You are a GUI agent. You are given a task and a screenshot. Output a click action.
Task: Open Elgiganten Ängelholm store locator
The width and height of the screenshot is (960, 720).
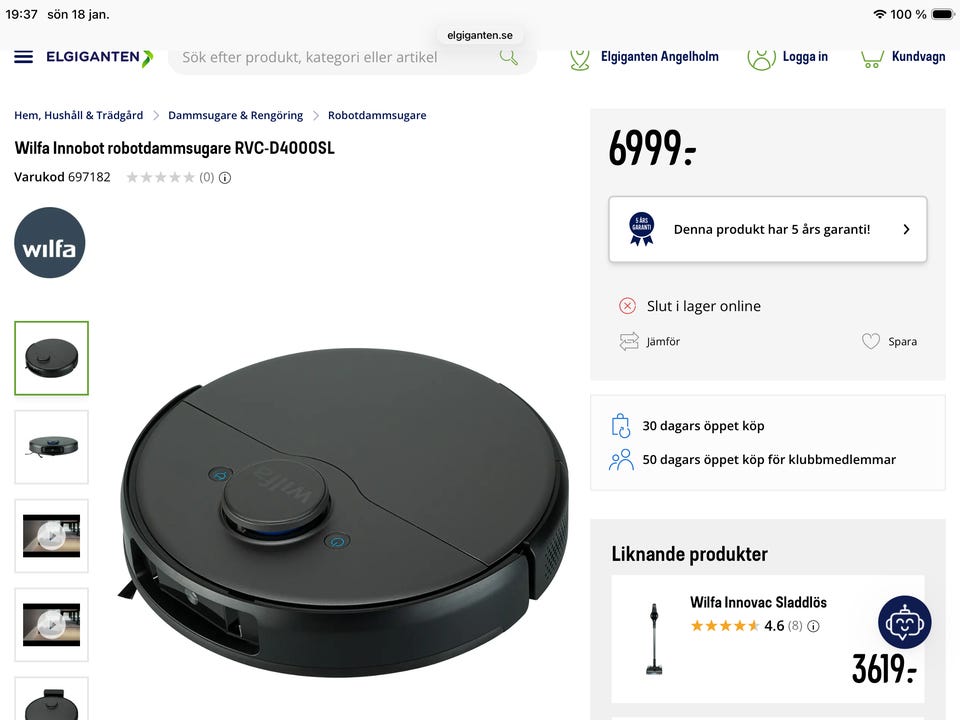pos(643,57)
